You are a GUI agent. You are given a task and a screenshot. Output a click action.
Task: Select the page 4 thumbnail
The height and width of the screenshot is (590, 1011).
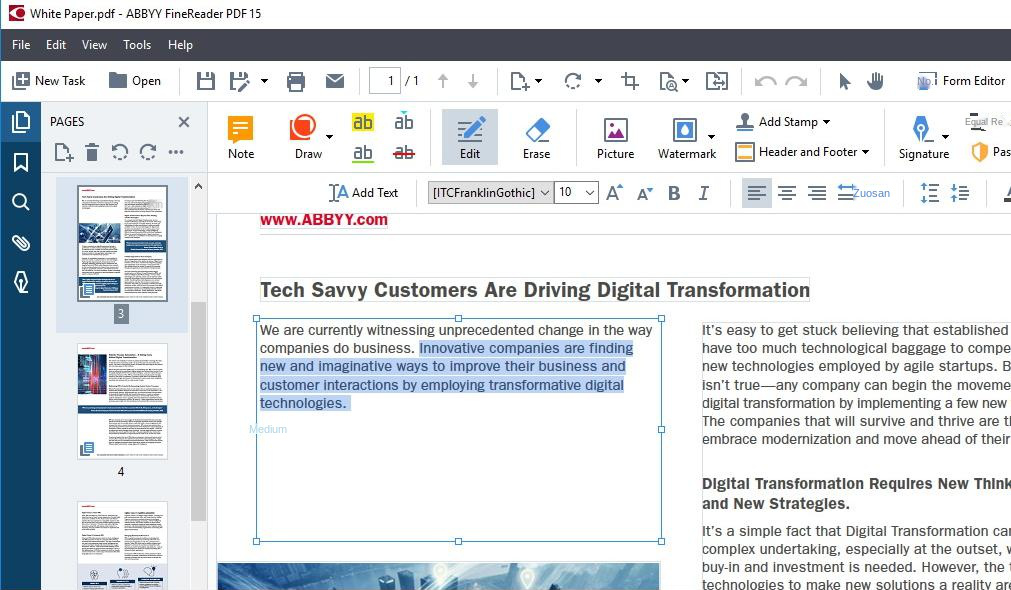pyautogui.click(x=121, y=402)
